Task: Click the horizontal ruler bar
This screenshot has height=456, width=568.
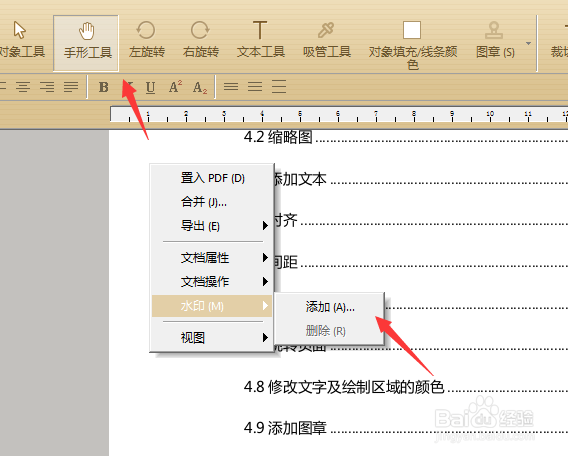Action: (339, 114)
